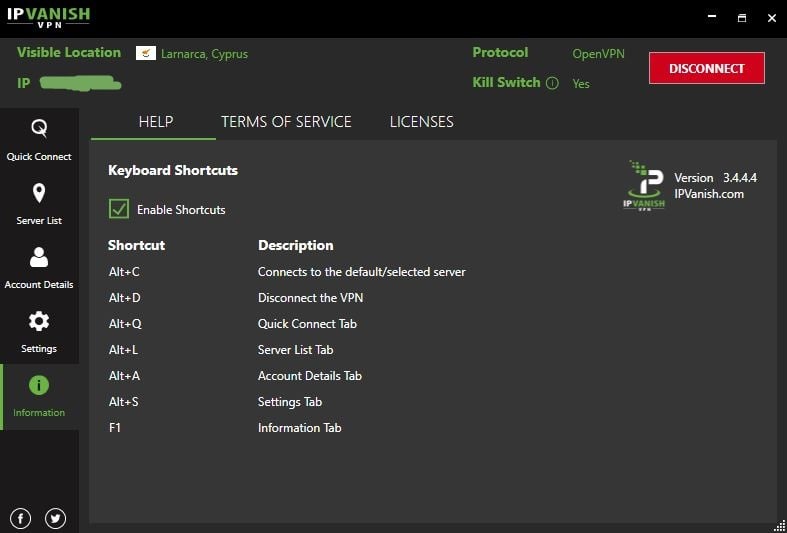Click the Alt+Q shortcut entry
787x533 pixels.
(125, 324)
